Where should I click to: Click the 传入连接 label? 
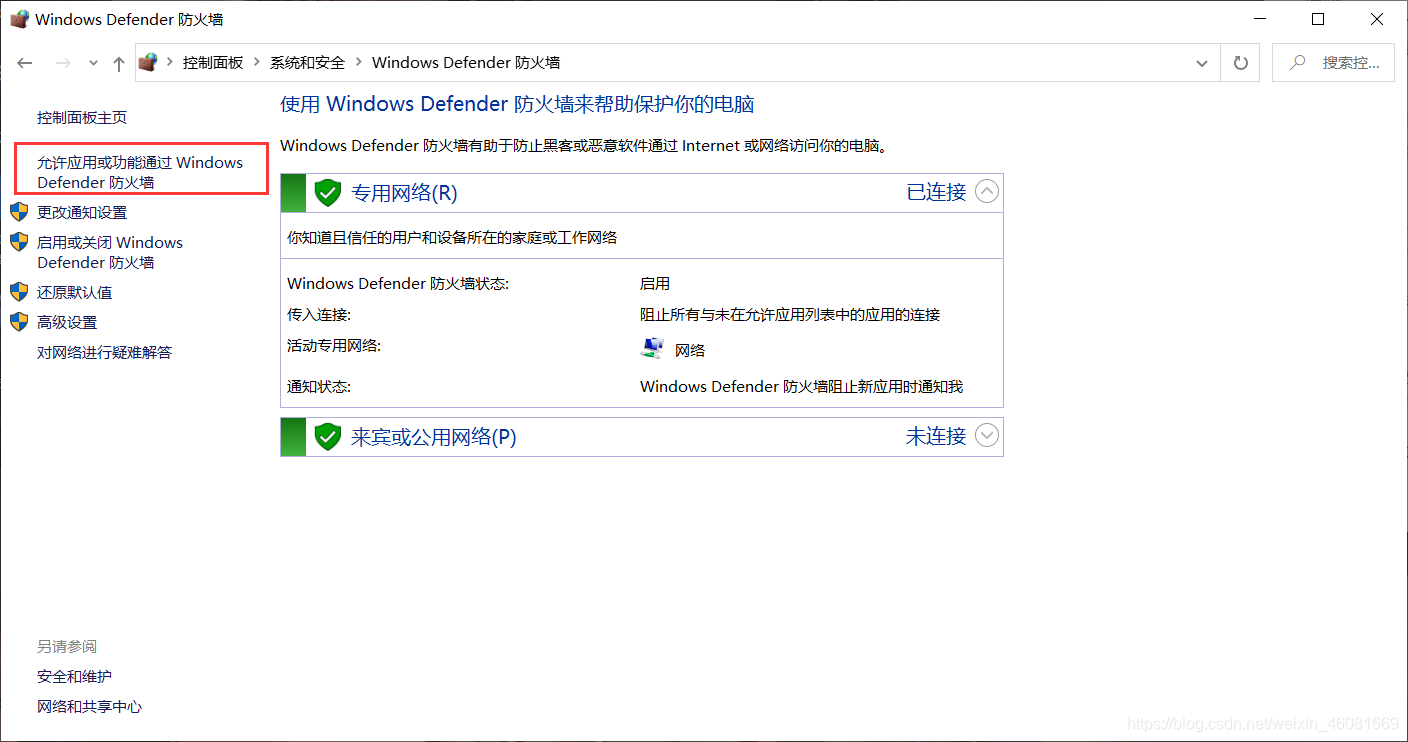click(319, 315)
